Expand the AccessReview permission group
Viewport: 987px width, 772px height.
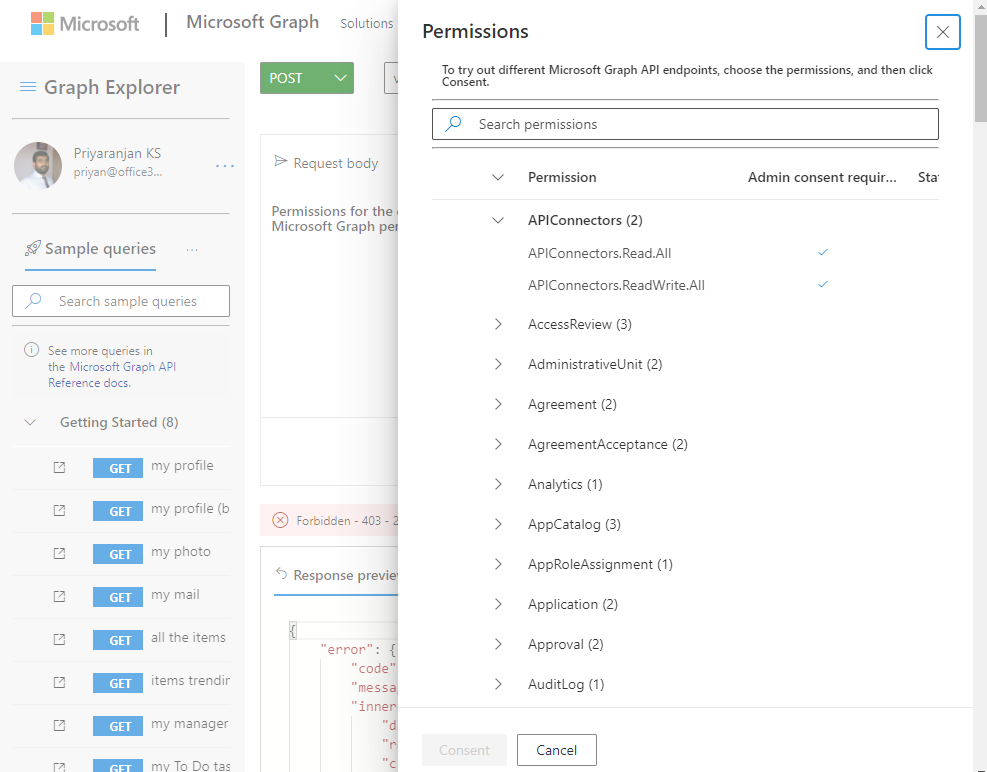[498, 324]
